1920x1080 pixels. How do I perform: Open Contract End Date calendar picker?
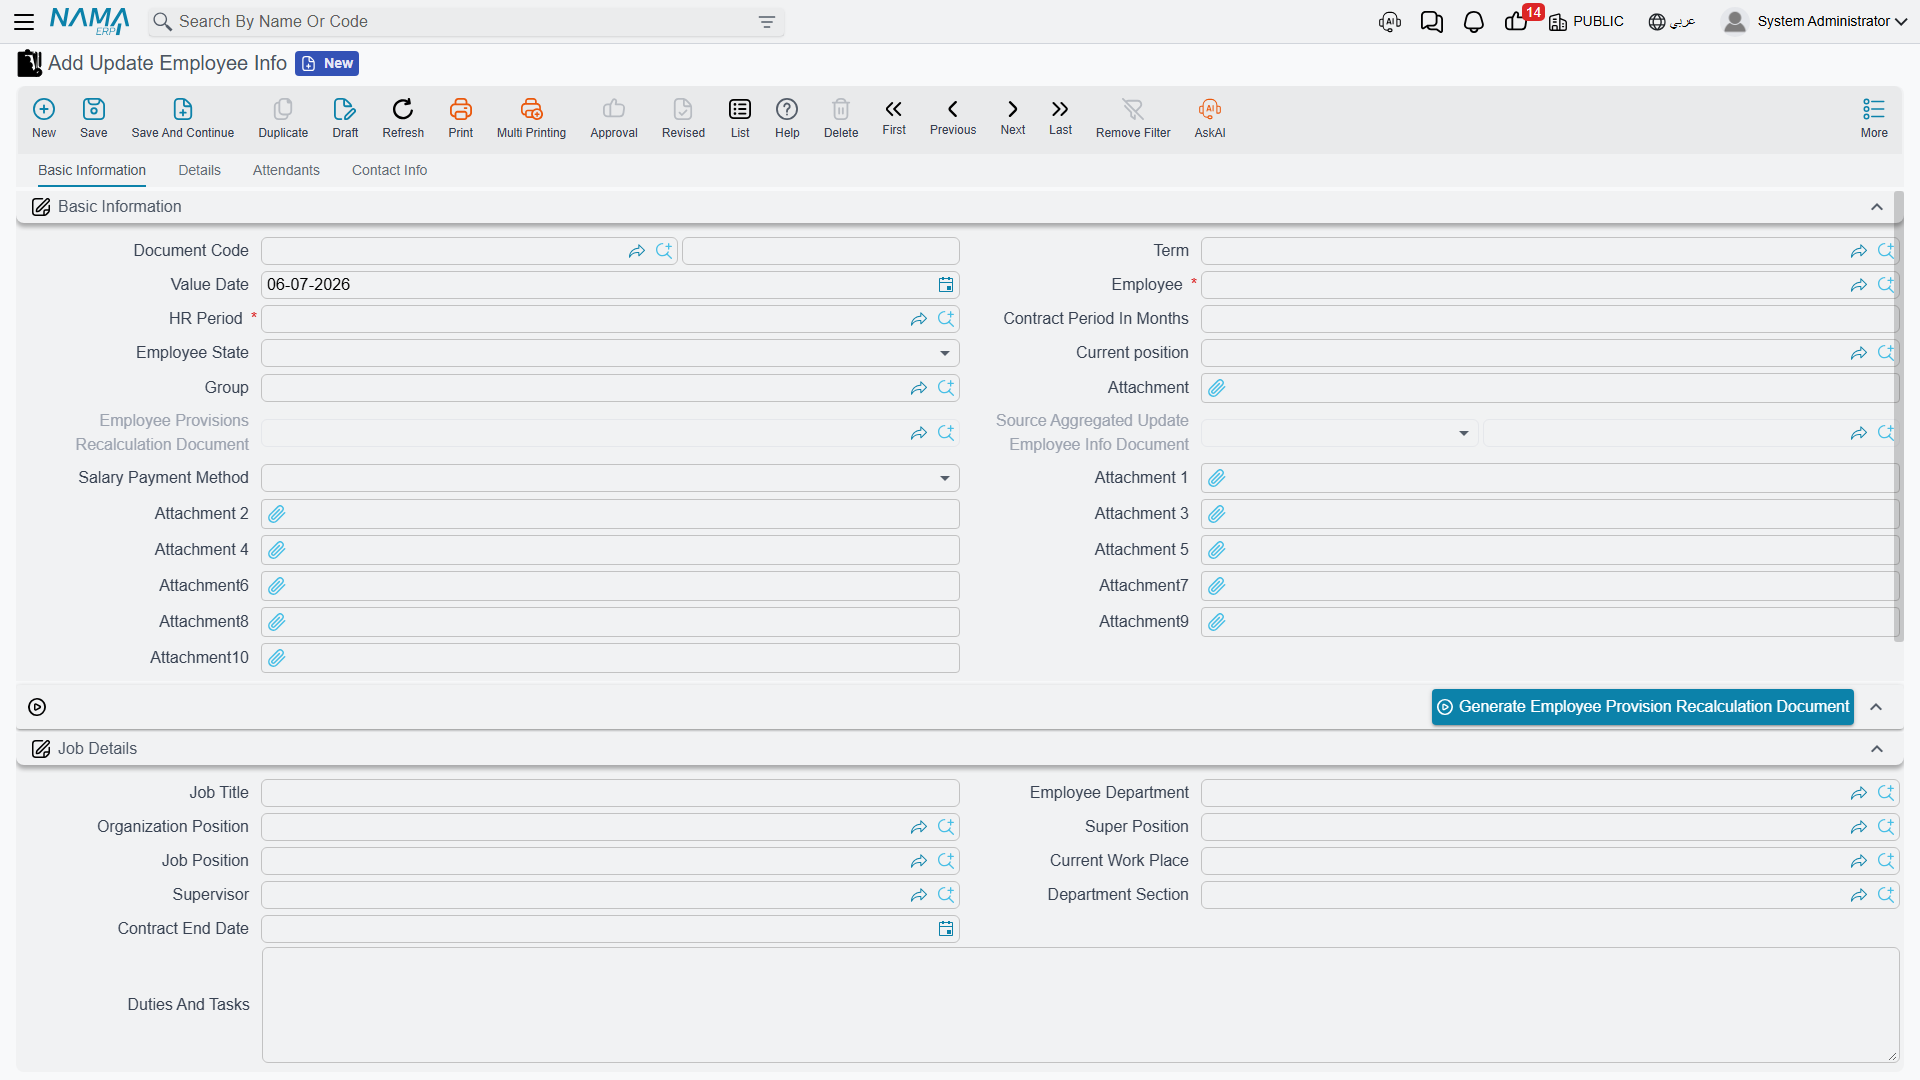946,929
